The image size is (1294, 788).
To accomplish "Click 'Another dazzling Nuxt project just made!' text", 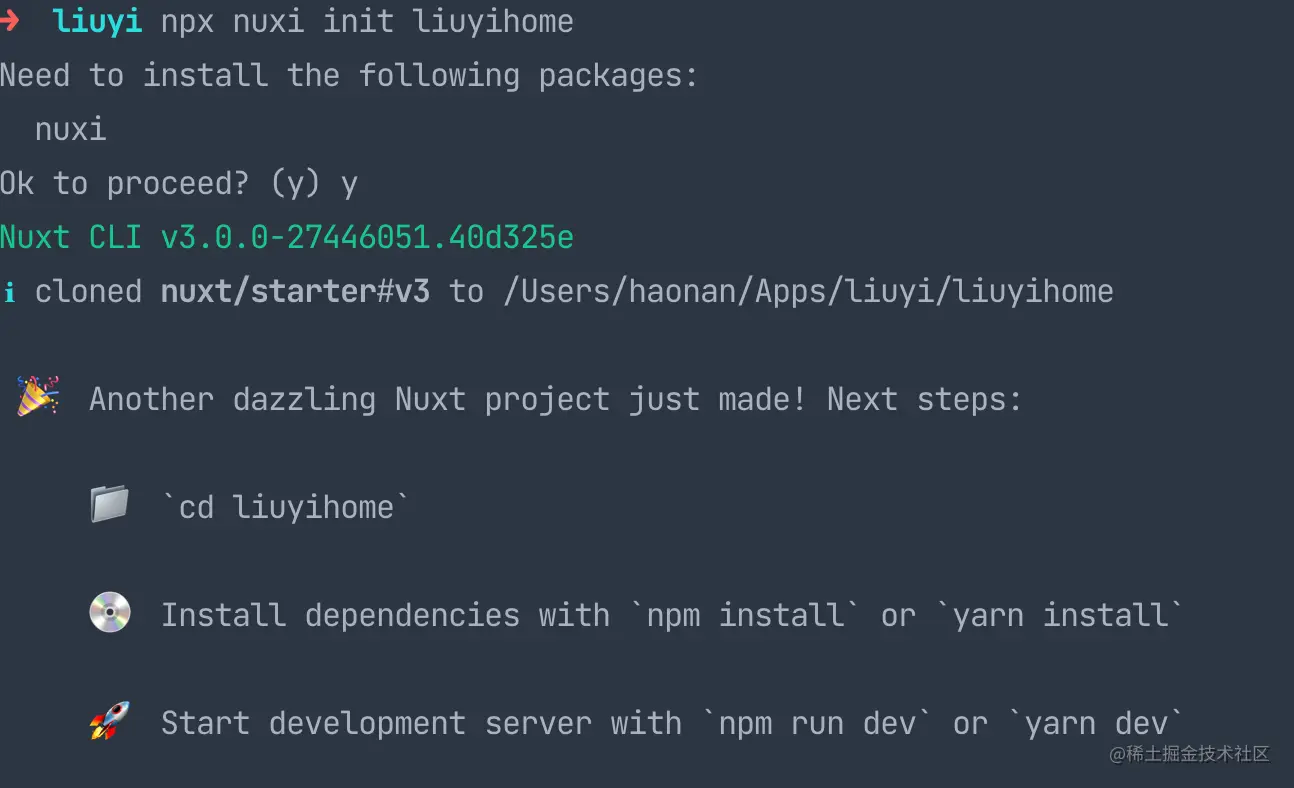I will click(448, 400).
